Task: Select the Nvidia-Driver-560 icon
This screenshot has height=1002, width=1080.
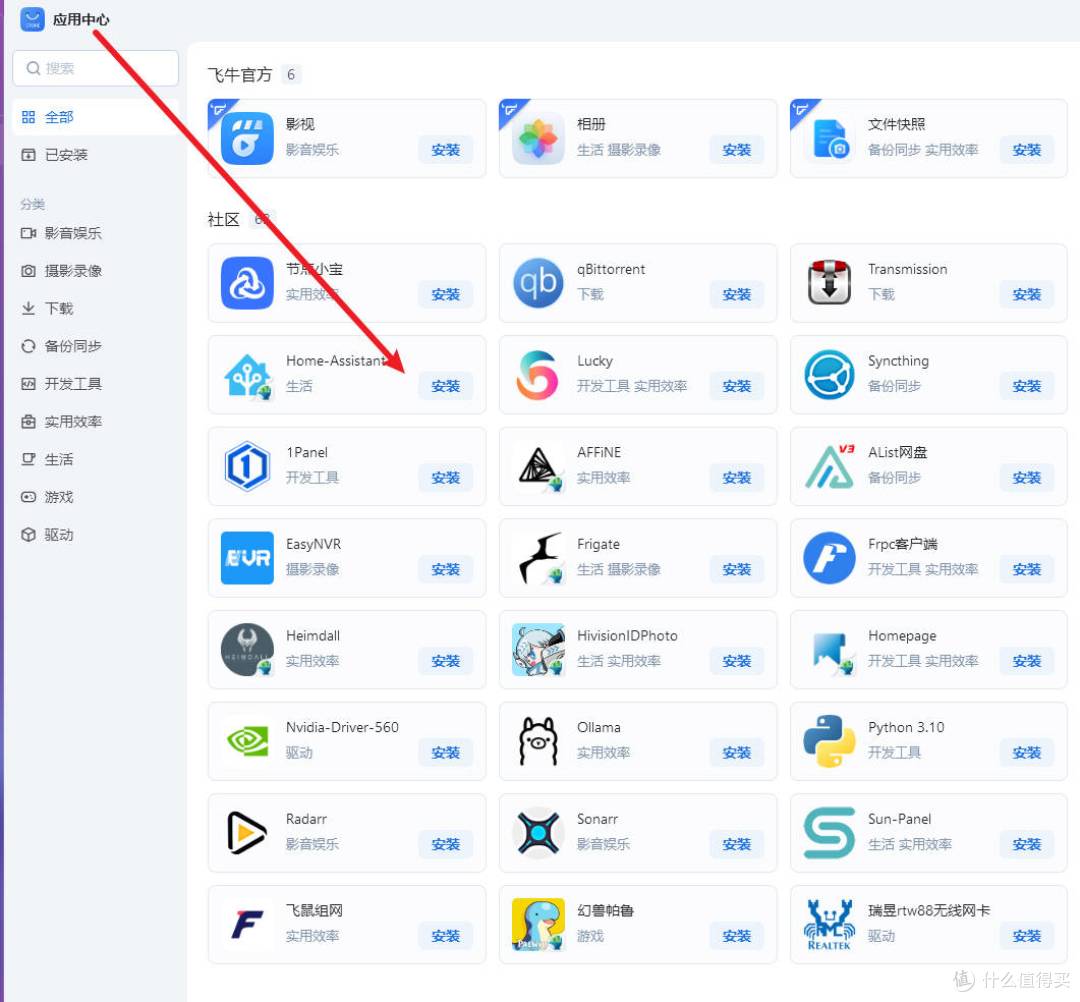Action: pyautogui.click(x=247, y=741)
